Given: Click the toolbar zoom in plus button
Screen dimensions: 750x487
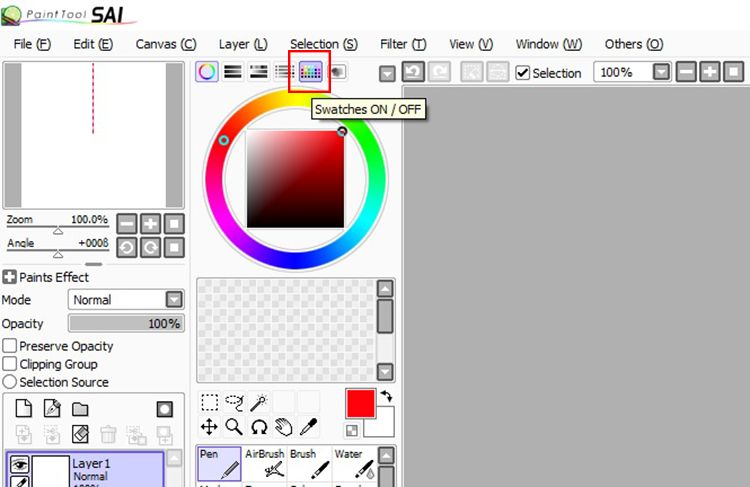Looking at the screenshot, I should coord(710,72).
